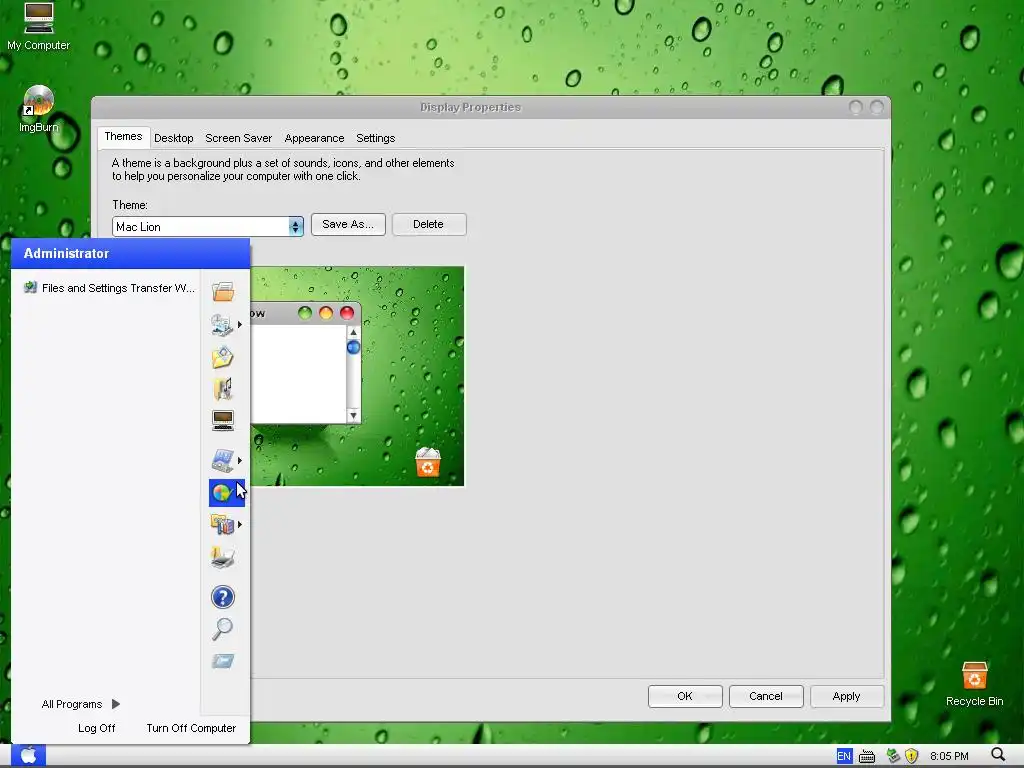Select the Recycle Bin desktop icon
The height and width of the screenshot is (768, 1024).
974,684
